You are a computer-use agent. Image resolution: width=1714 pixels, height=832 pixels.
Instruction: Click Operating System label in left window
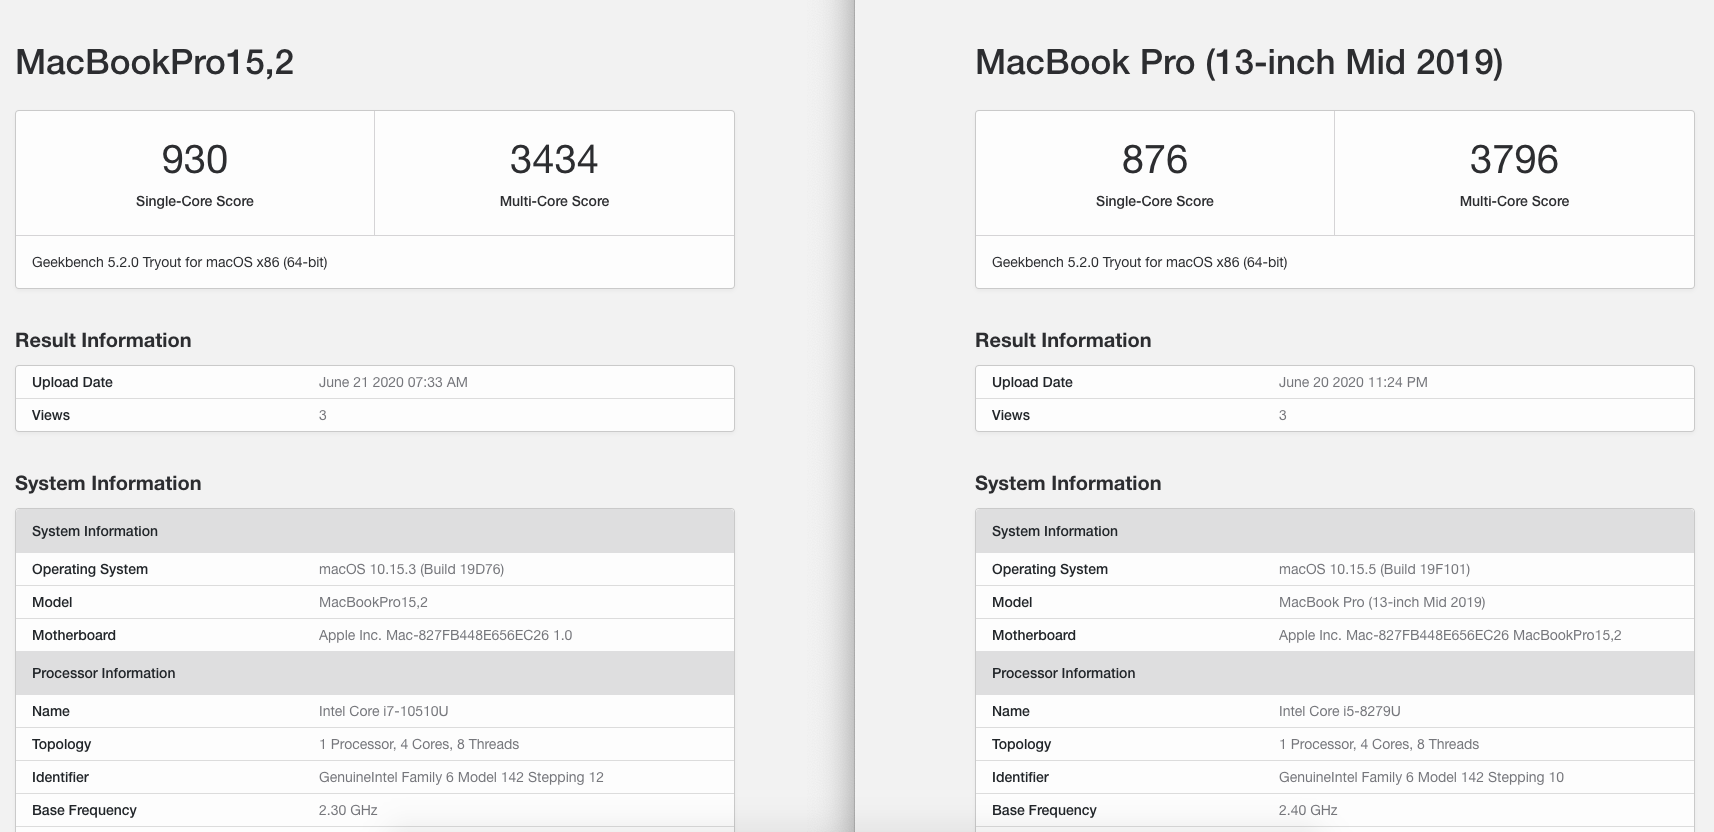(90, 569)
